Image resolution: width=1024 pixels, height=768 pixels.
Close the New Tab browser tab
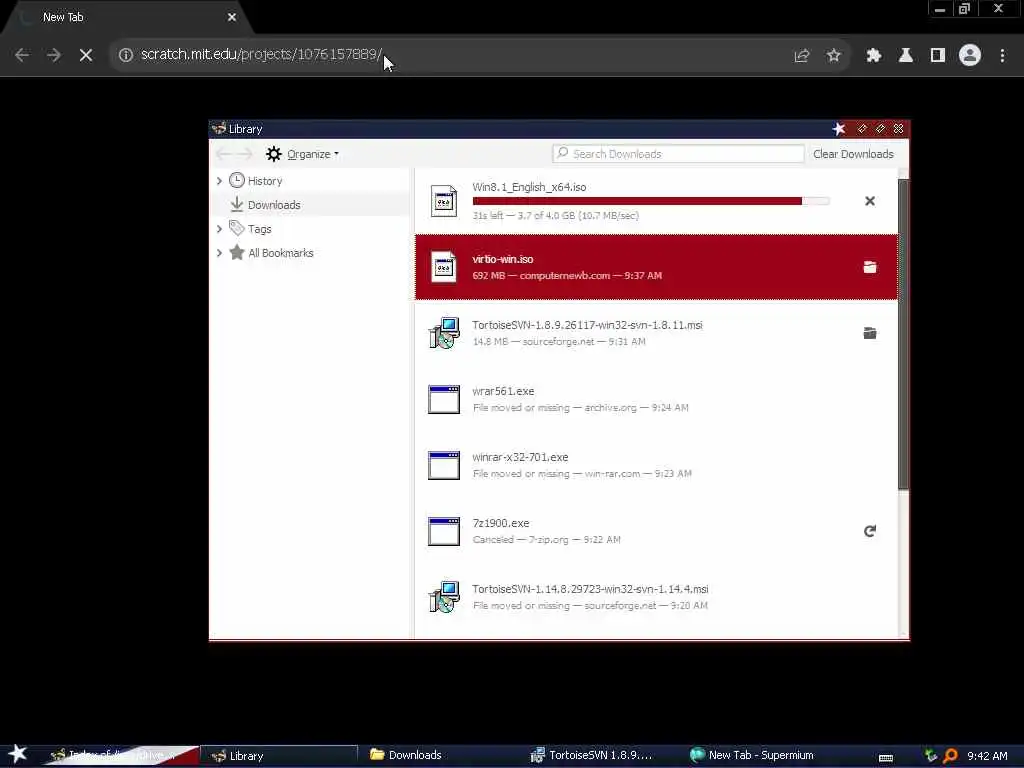232,17
